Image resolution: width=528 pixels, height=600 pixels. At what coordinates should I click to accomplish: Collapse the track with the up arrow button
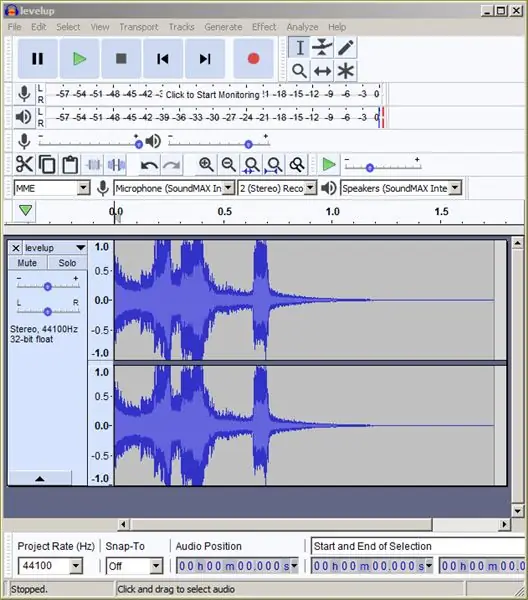point(40,478)
